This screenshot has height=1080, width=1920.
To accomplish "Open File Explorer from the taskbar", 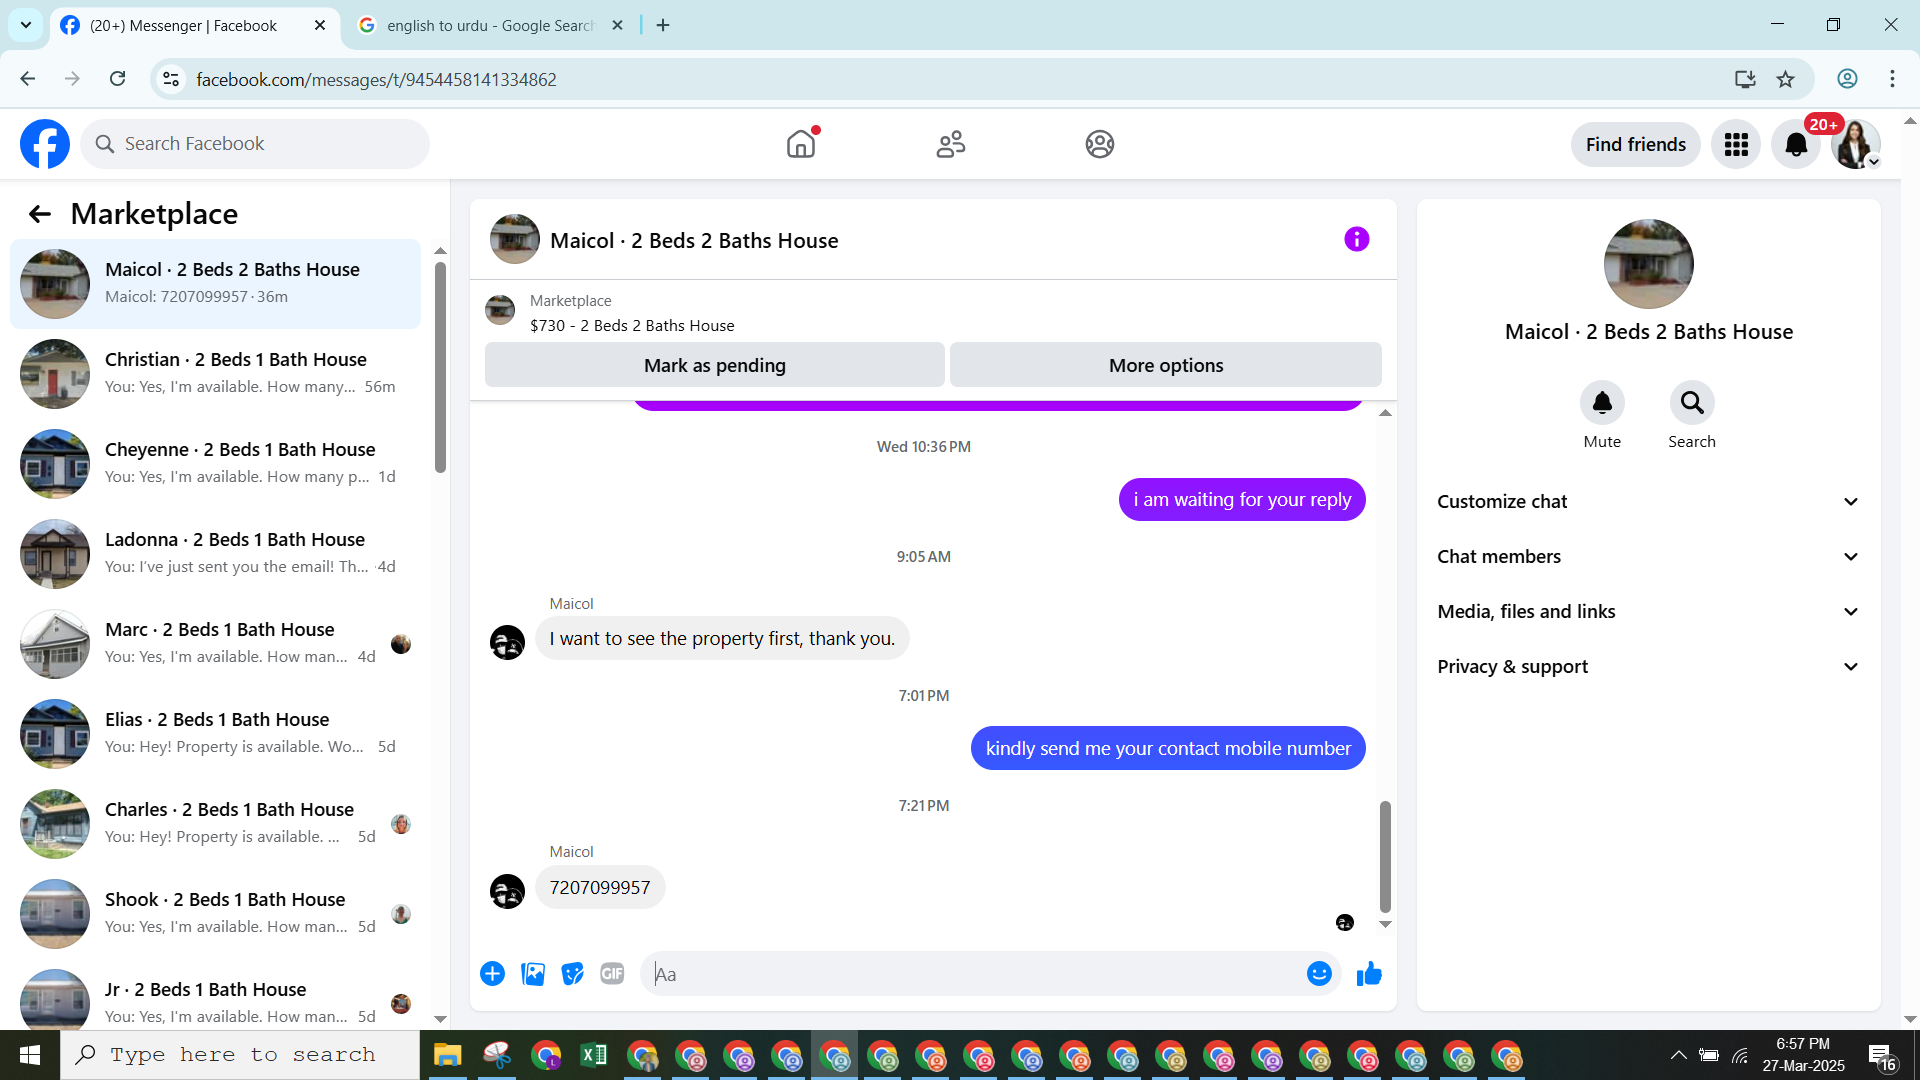I will 446,1055.
